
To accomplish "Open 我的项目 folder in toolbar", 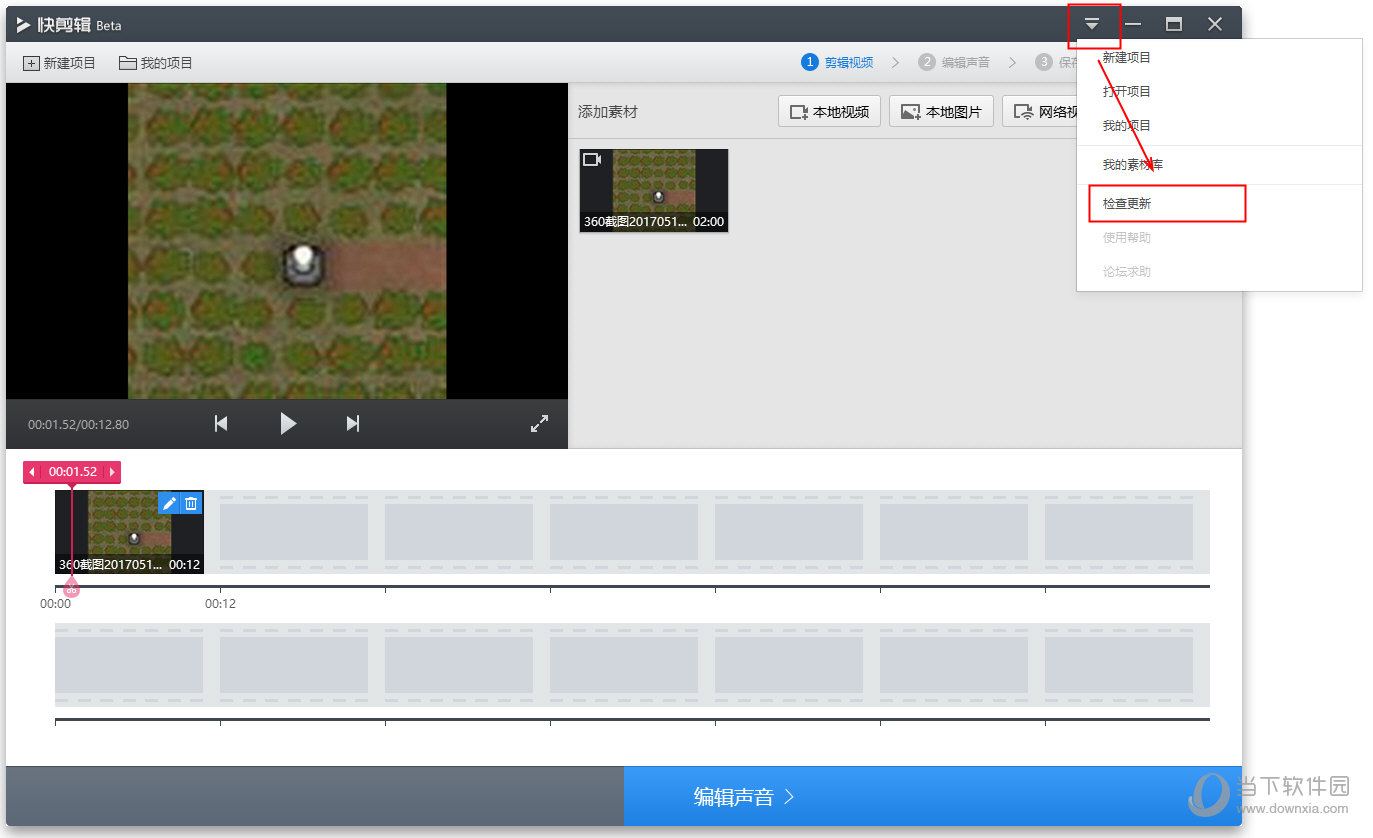I will point(156,63).
